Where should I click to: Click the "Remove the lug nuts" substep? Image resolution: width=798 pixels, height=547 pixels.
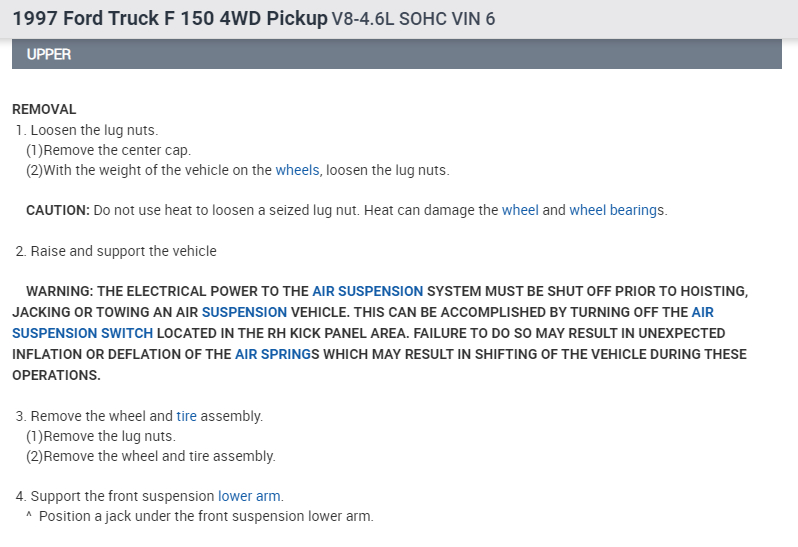pos(101,436)
